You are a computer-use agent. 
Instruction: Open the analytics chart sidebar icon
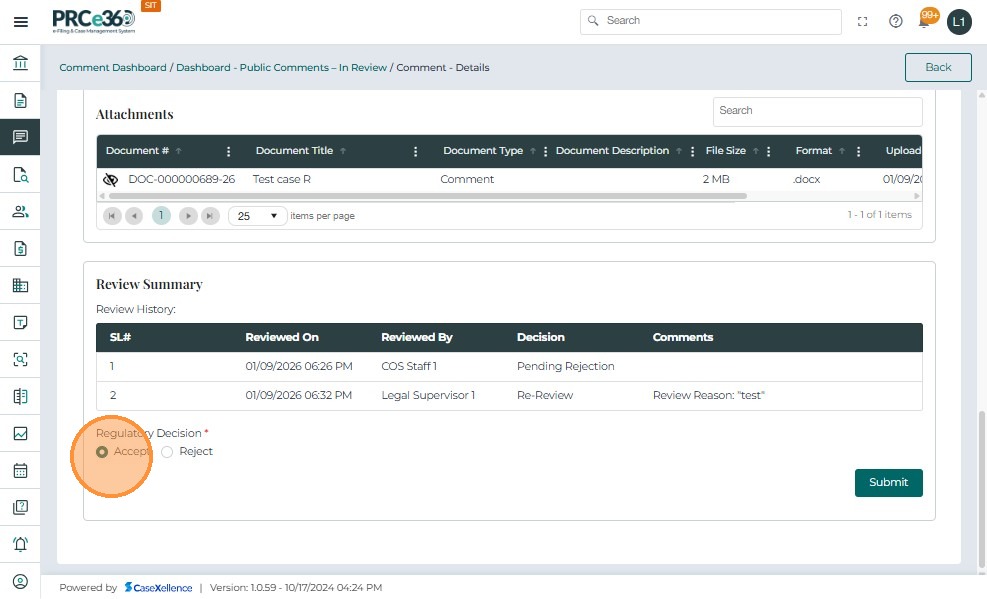pos(20,434)
